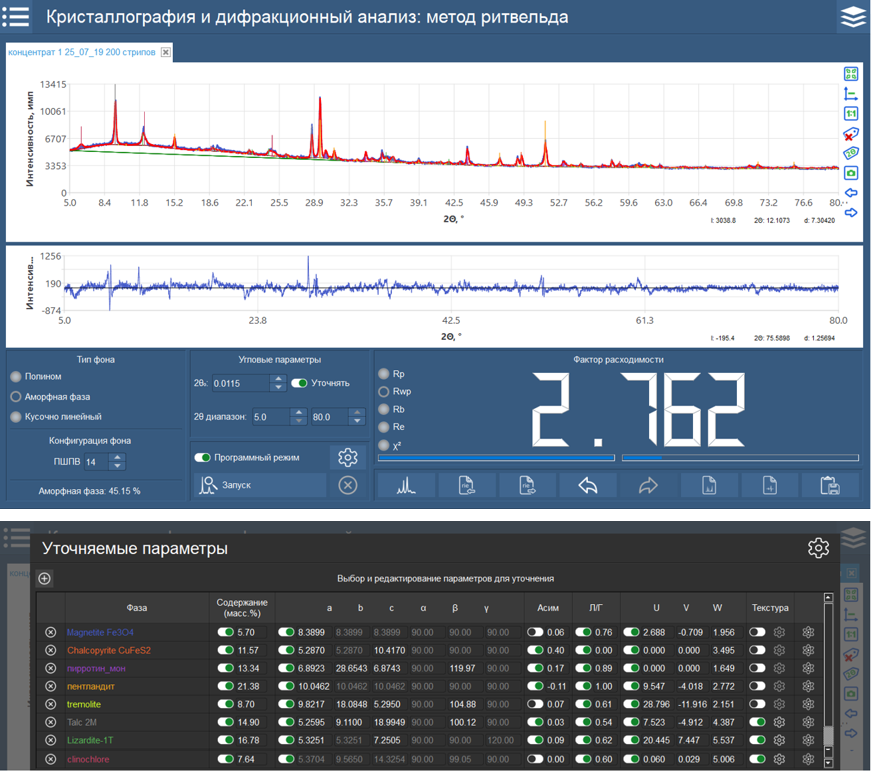Click the 2θ range start field 5.0
Image resolution: width=871 pixels, height=771 pixels.
pyautogui.click(x=270, y=416)
